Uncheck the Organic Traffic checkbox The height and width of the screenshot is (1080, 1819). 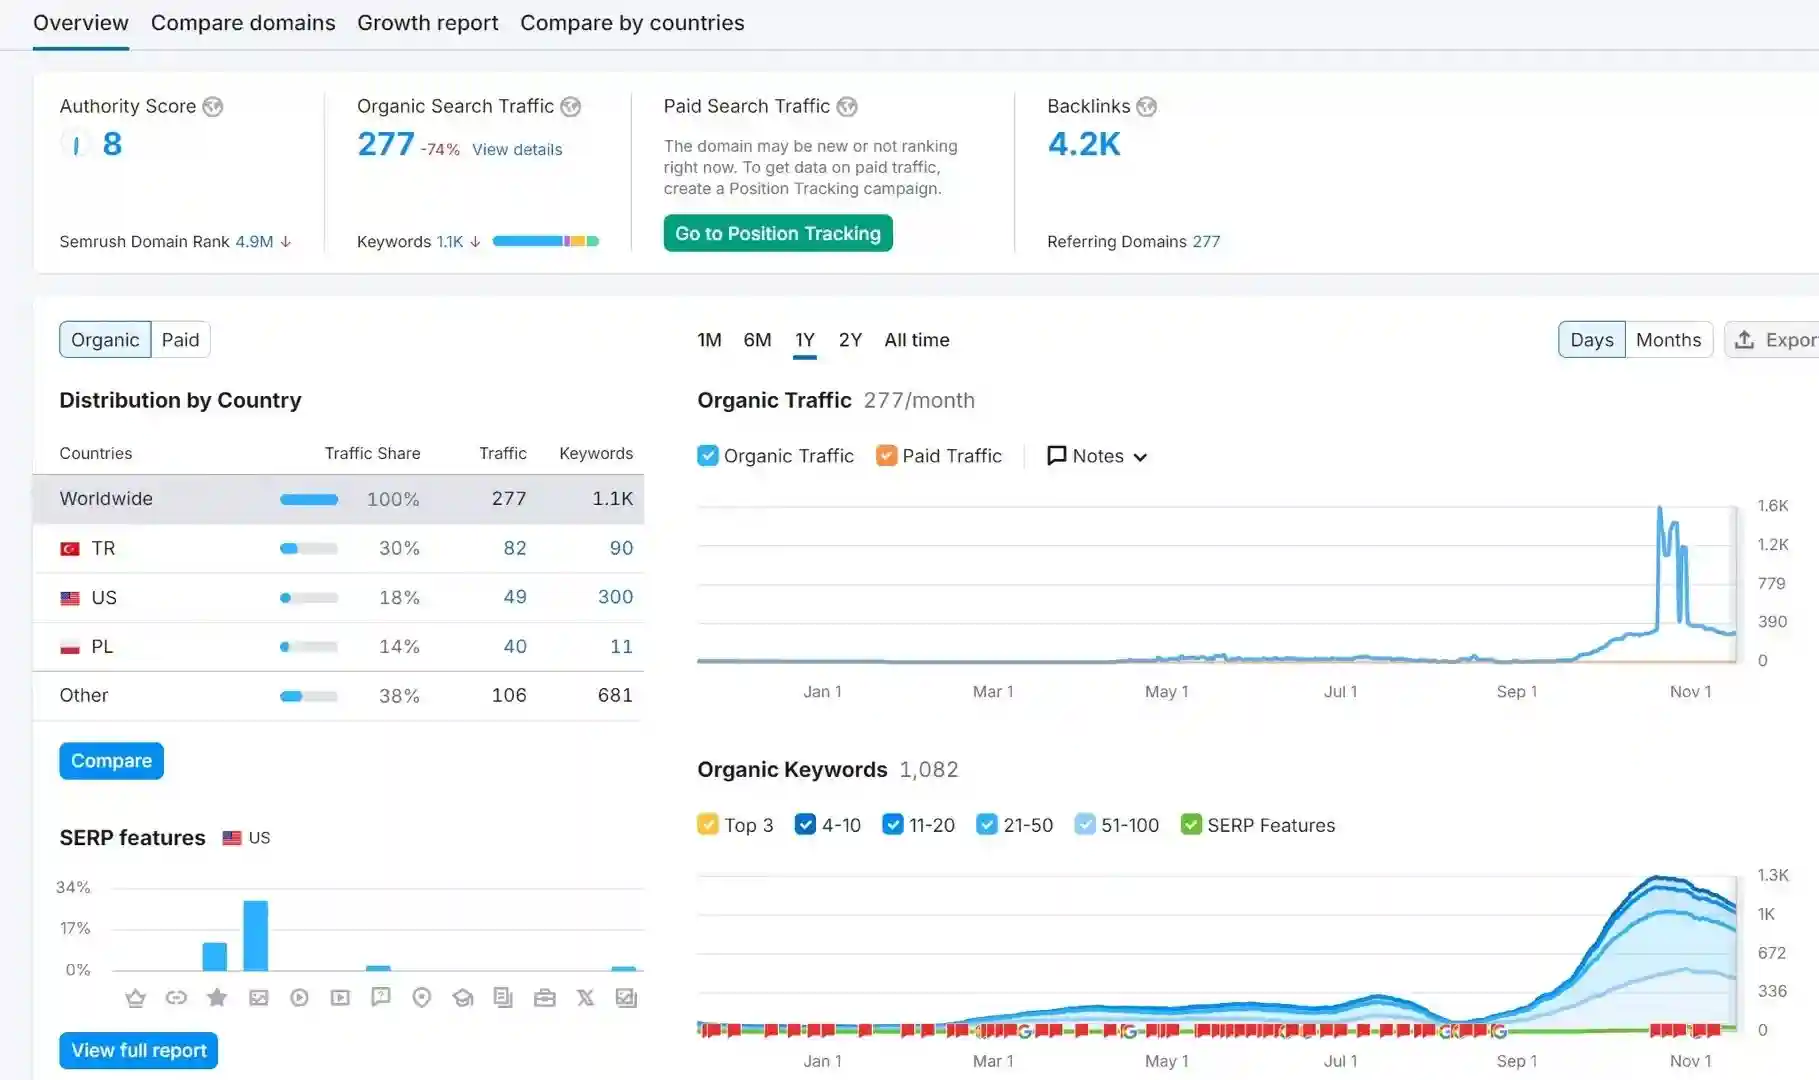(x=708, y=456)
